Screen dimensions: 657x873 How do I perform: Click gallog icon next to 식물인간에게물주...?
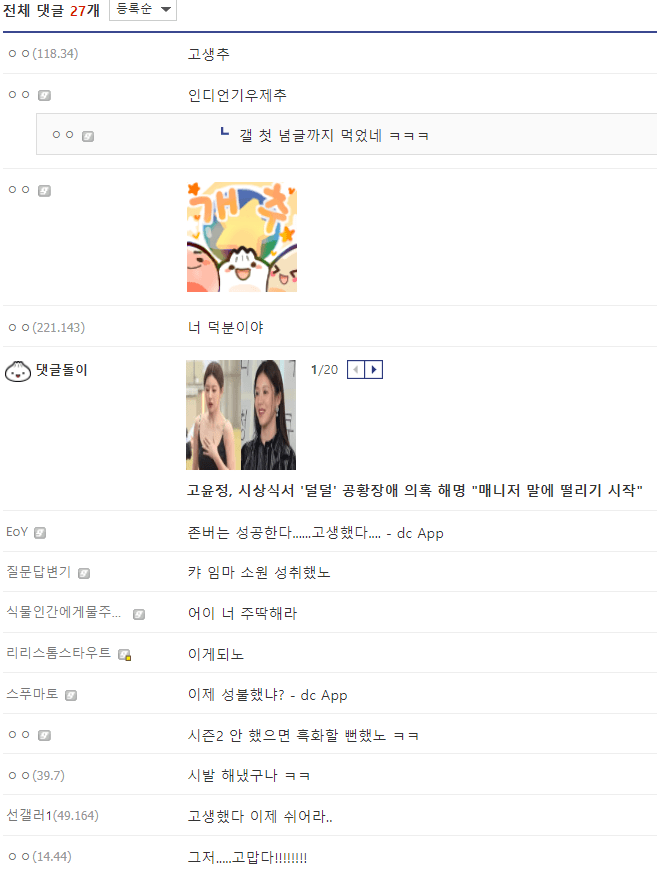point(139,614)
